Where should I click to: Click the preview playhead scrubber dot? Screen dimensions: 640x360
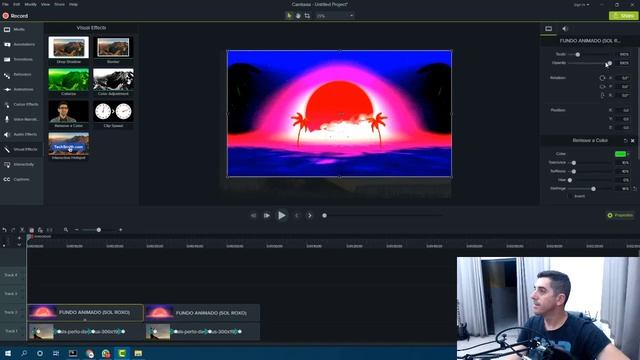324,216
